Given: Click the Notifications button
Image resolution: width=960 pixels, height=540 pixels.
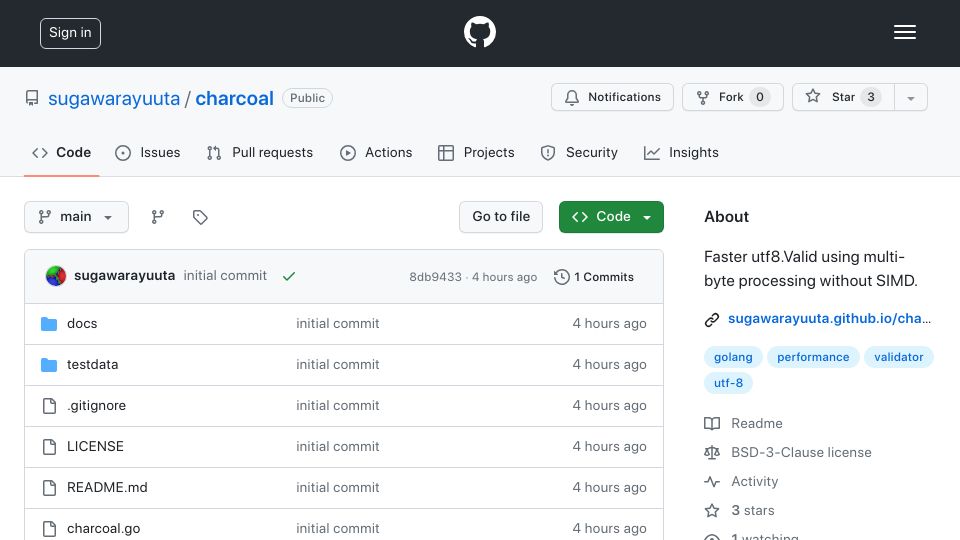Looking at the screenshot, I should (x=612, y=97).
